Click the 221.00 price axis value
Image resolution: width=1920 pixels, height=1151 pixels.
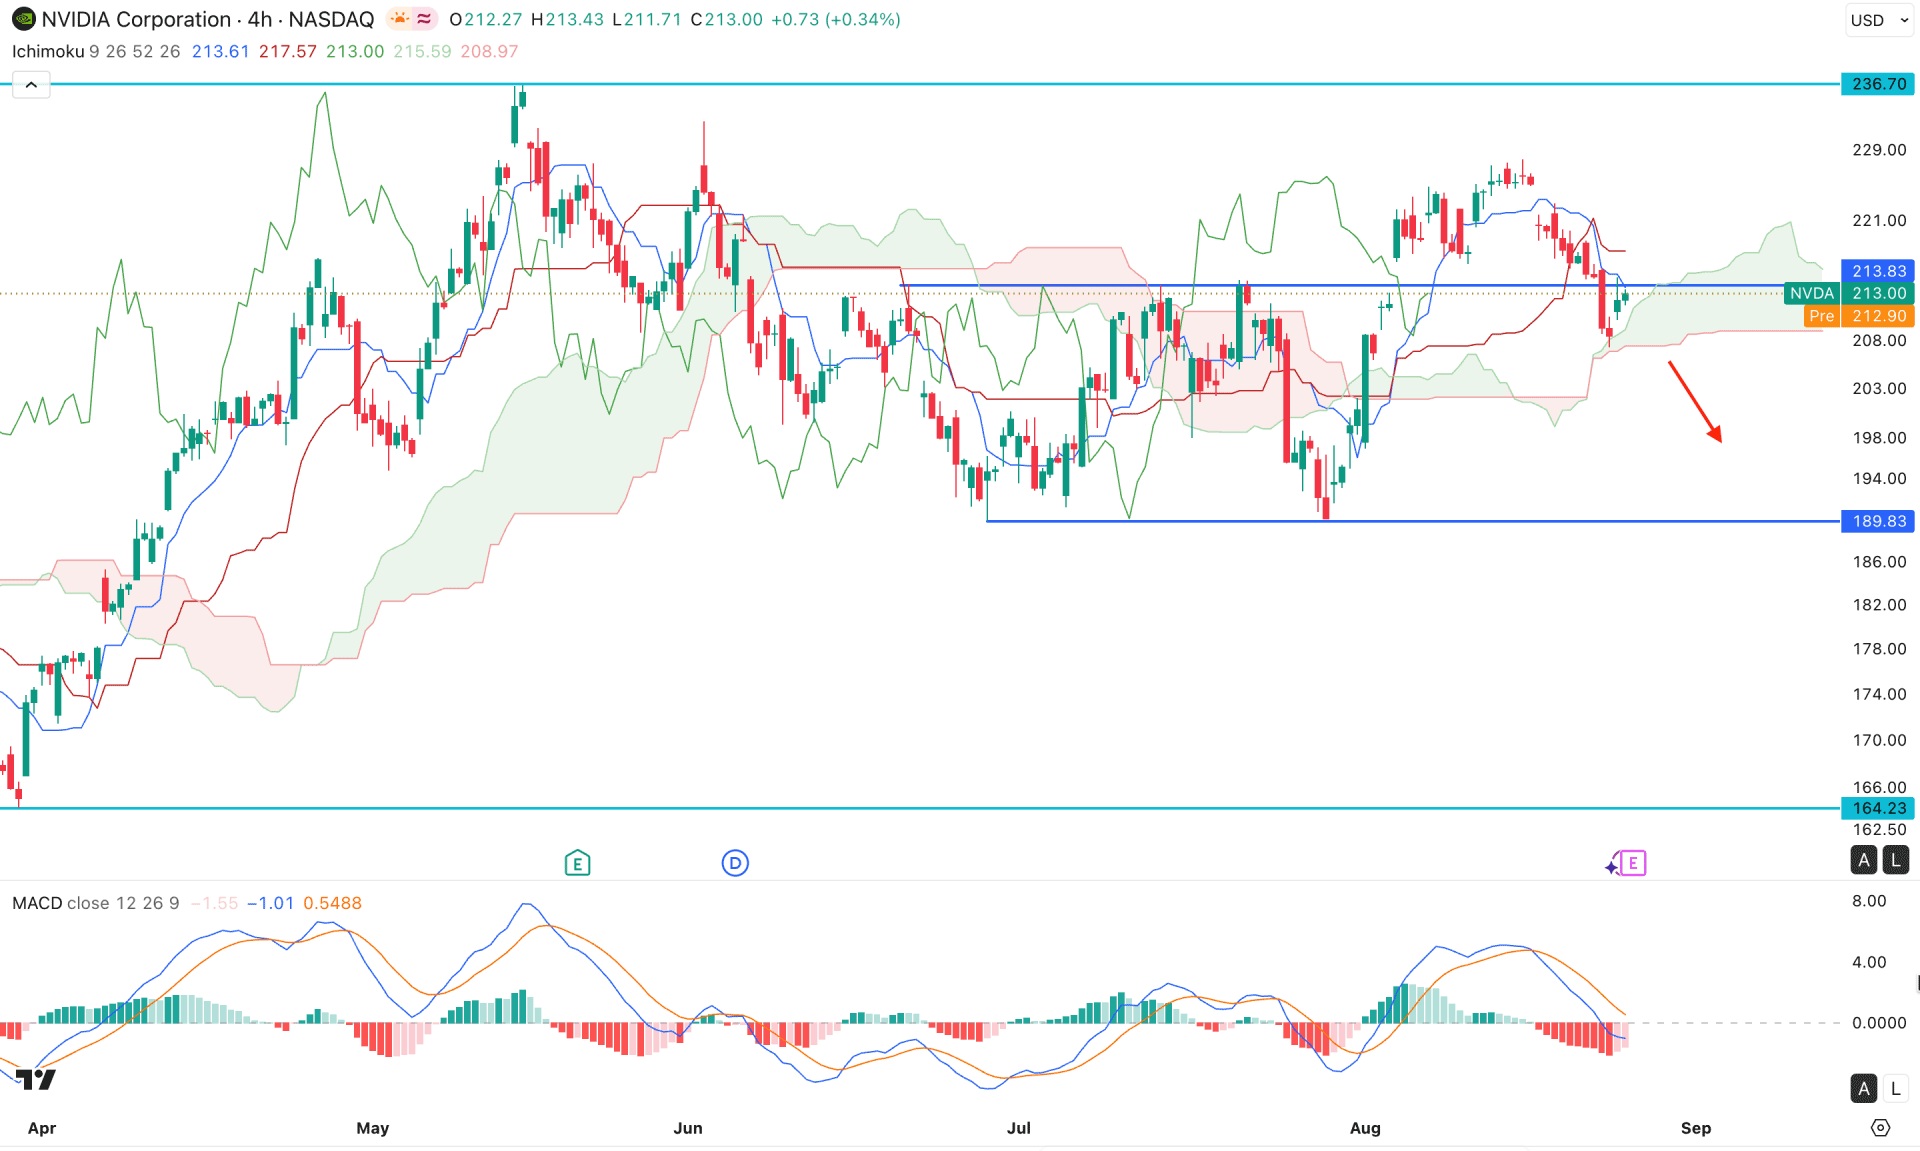1879,220
